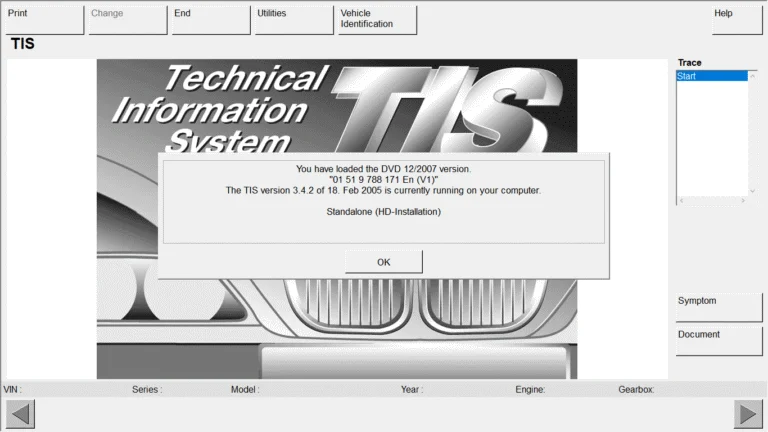This screenshot has height=432, width=768.
Task: Open the Document button
Action: (719, 341)
